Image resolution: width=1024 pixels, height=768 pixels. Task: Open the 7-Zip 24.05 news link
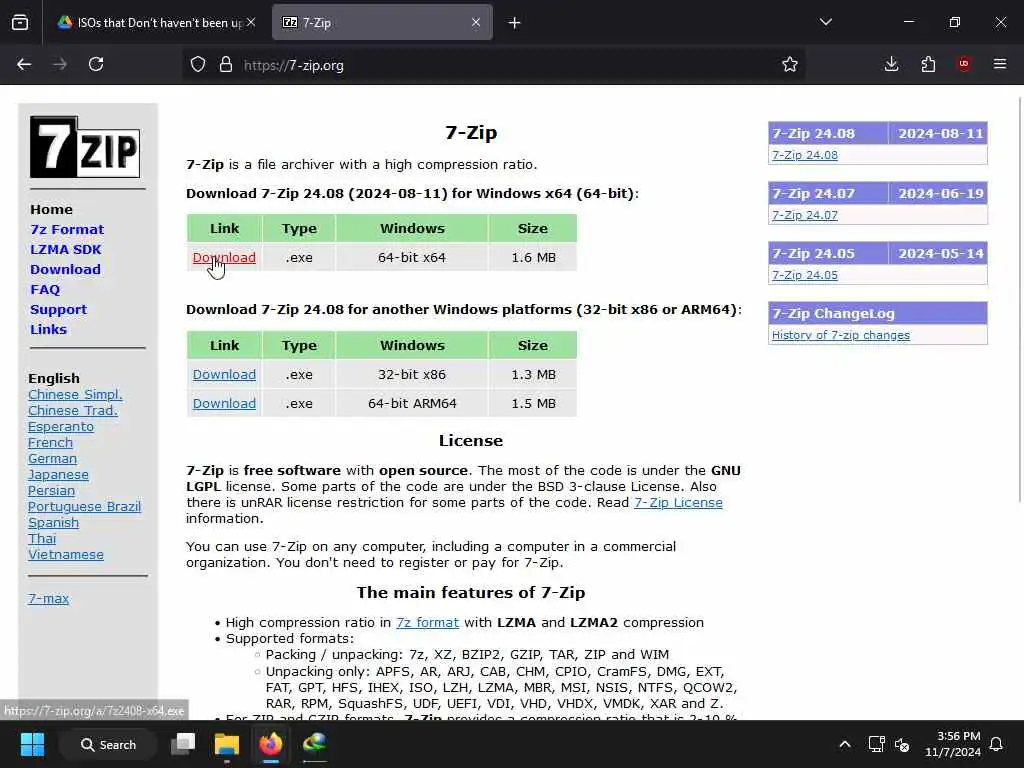coord(805,275)
